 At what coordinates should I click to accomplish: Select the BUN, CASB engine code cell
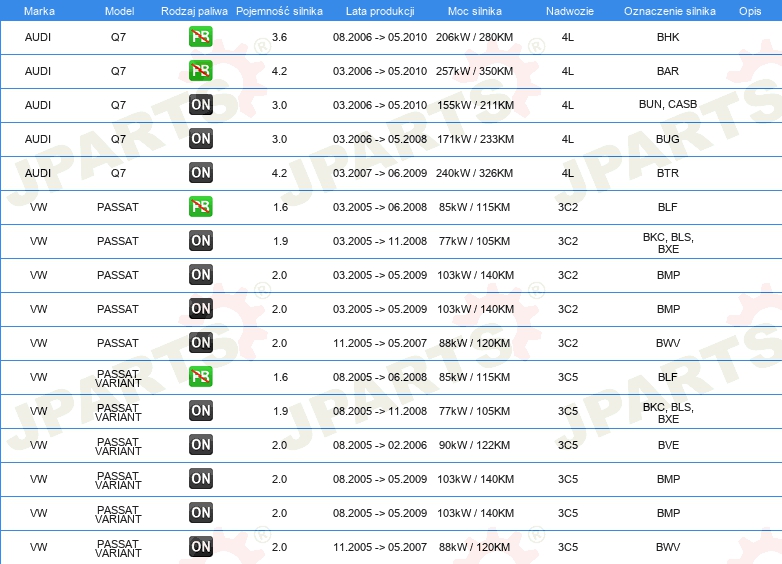[668, 104]
